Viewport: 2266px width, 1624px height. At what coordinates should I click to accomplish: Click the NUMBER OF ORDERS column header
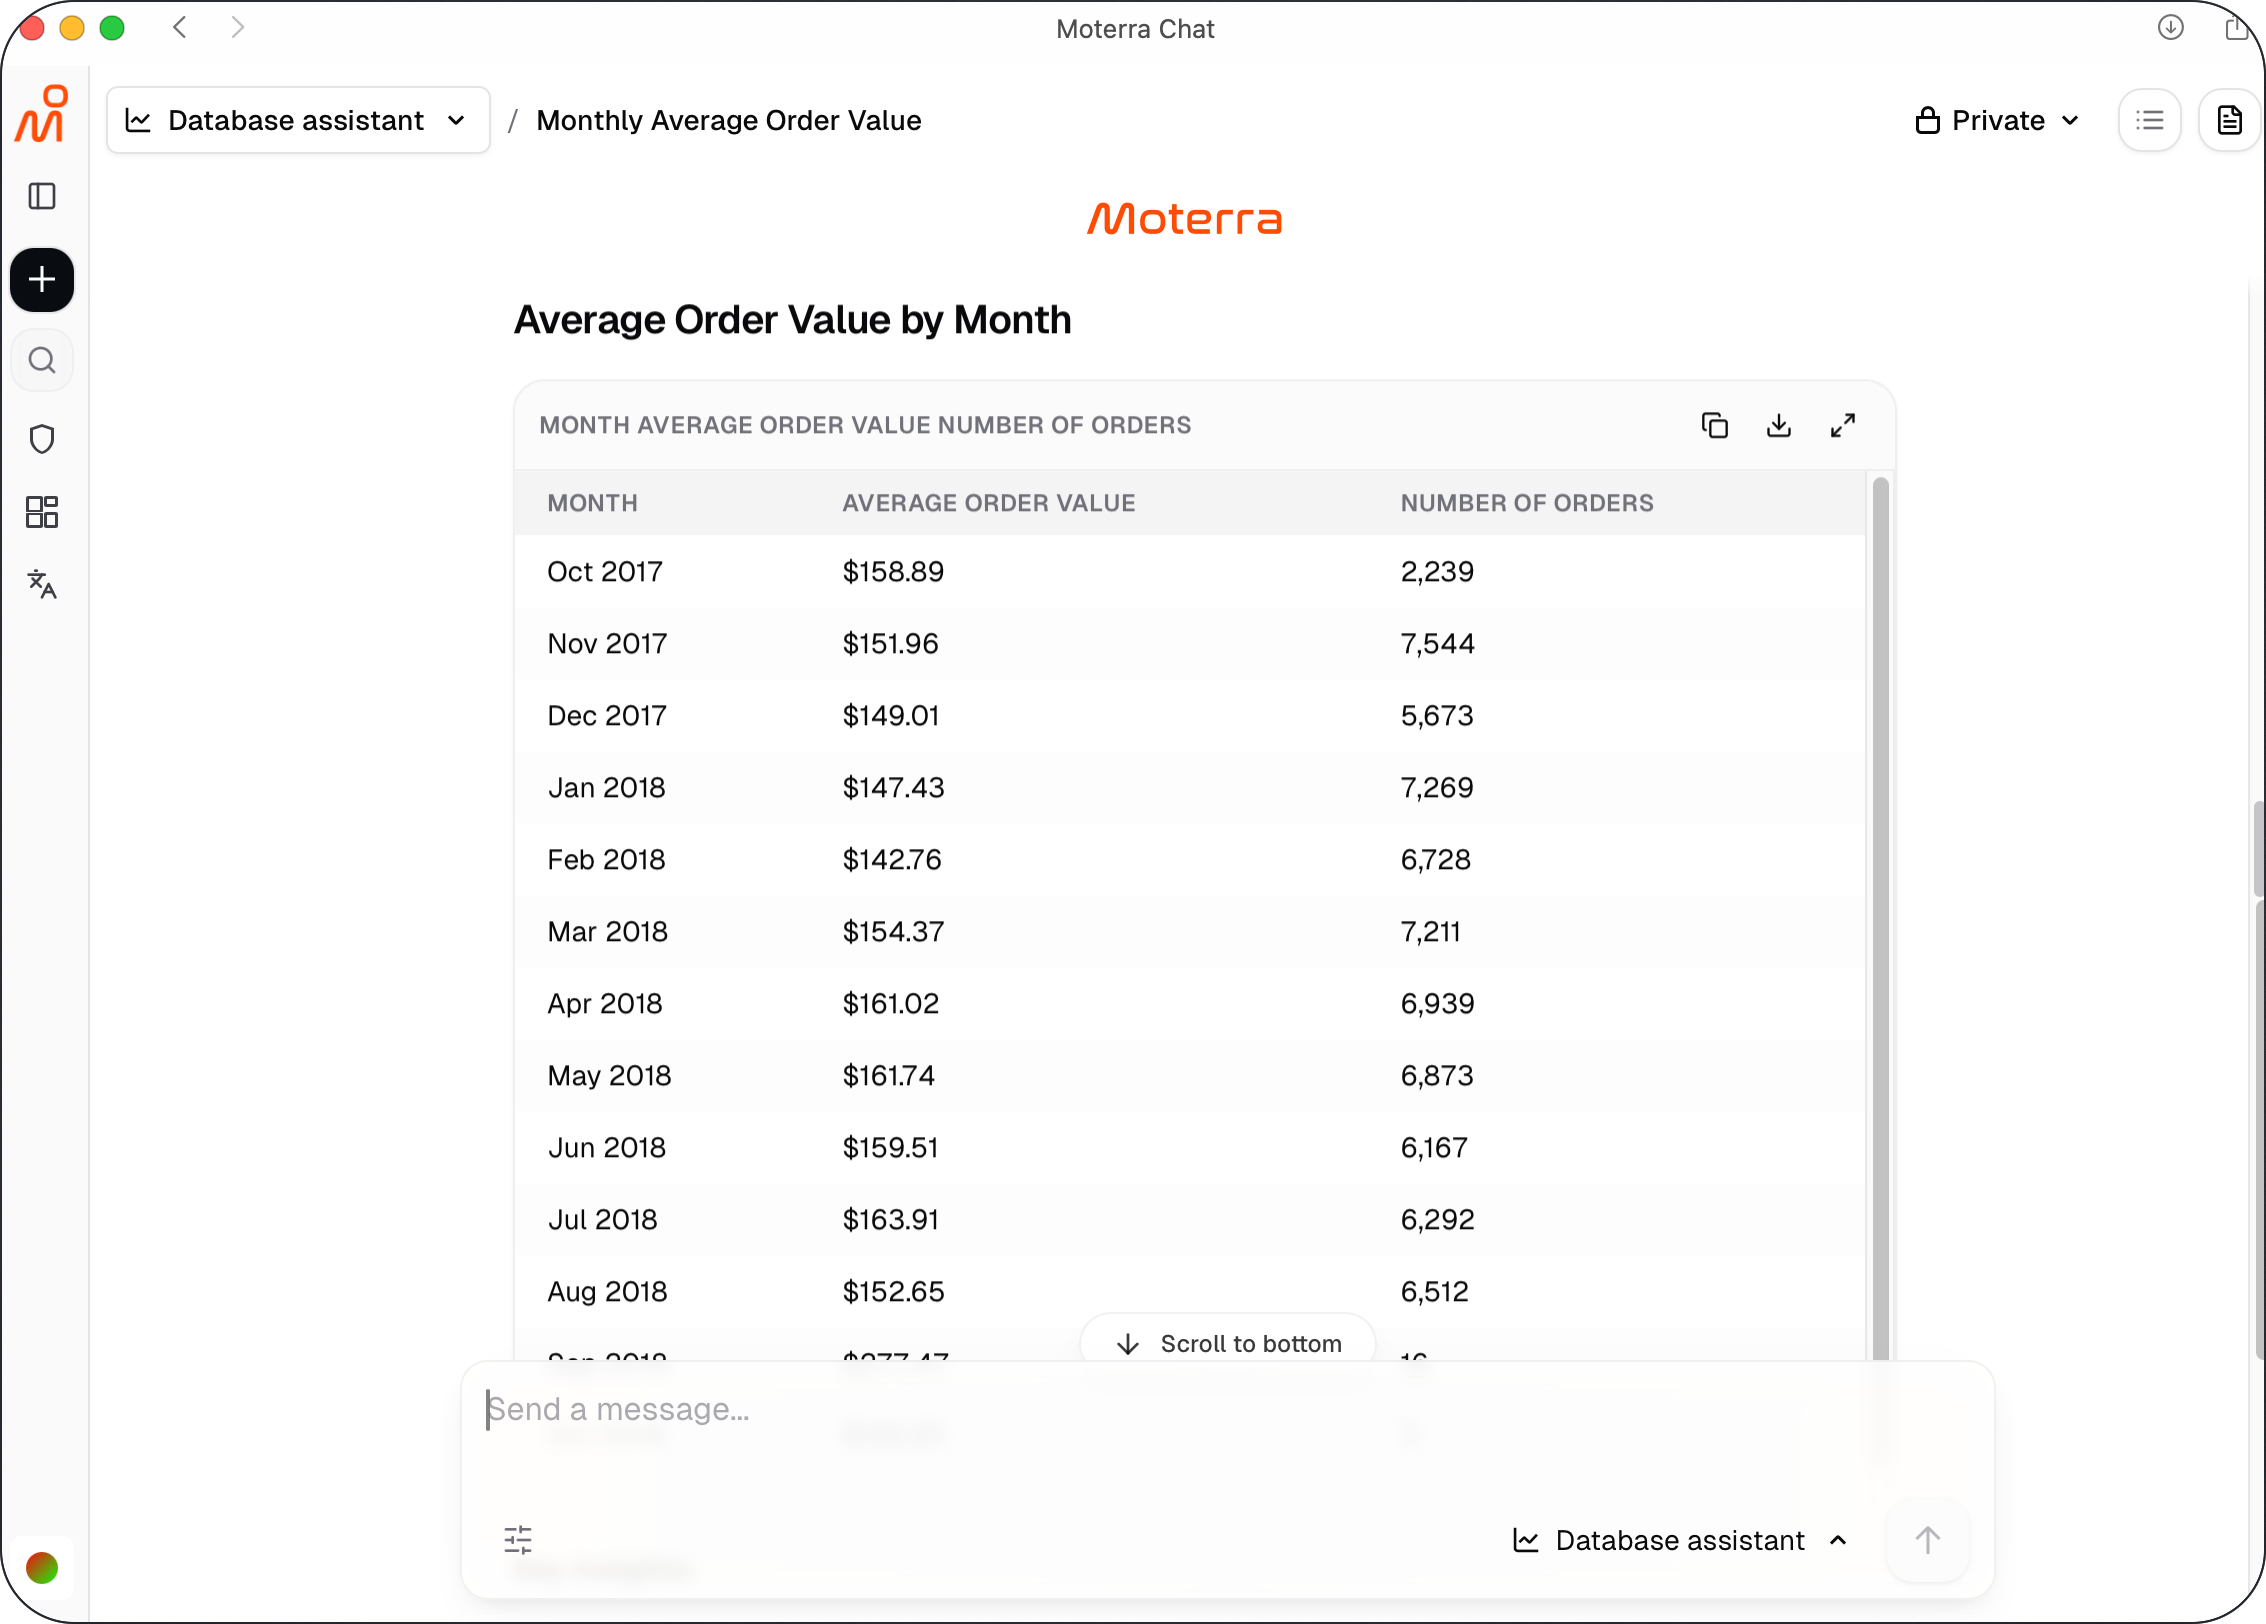pyautogui.click(x=1527, y=503)
